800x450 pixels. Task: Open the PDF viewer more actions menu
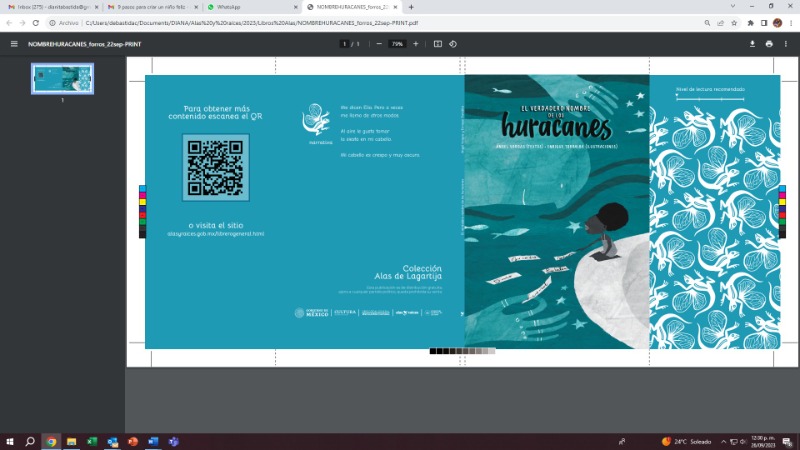787,44
